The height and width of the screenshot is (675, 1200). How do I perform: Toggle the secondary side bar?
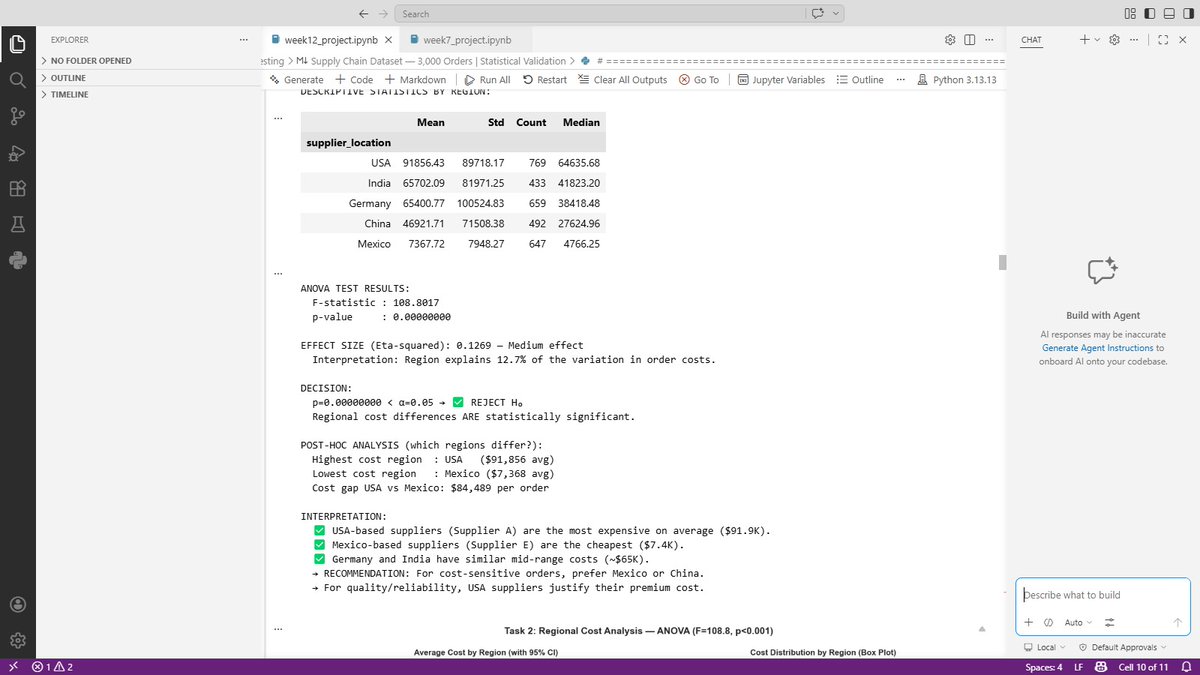pos(1187,14)
